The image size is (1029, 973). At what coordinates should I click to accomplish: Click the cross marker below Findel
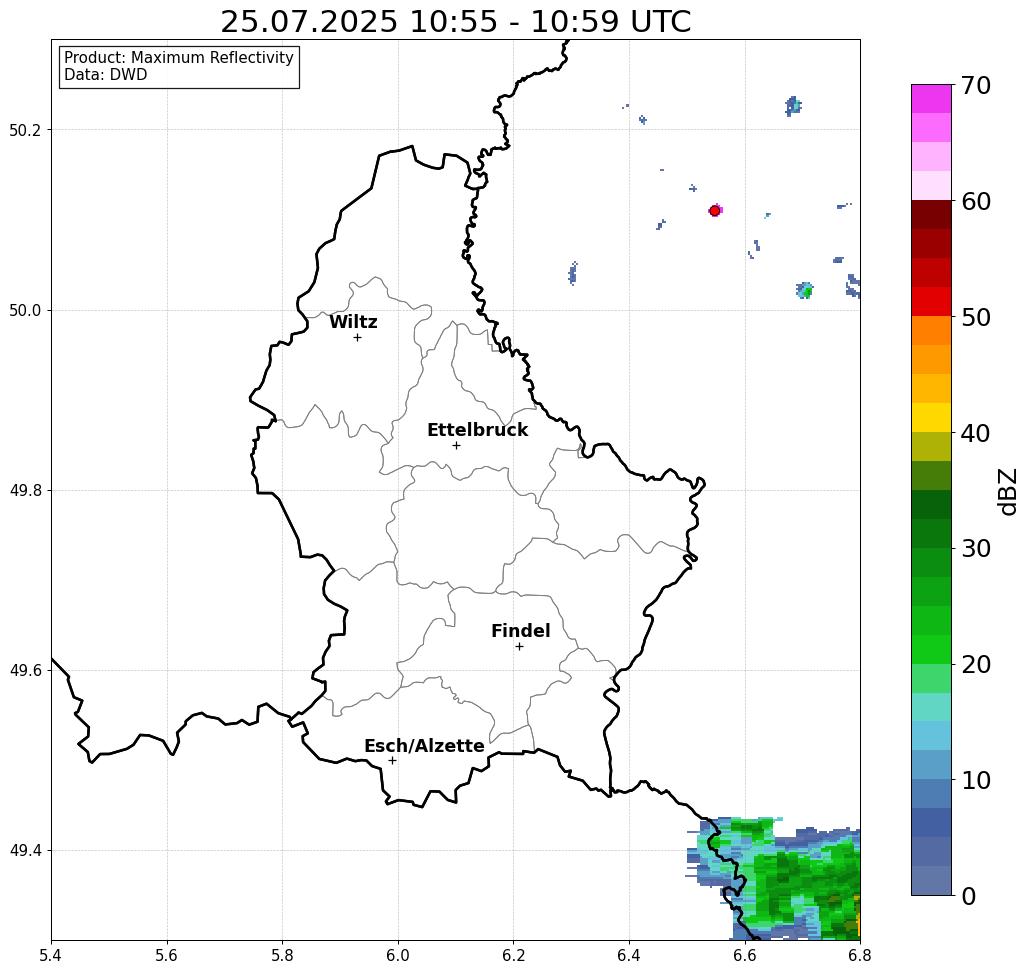click(x=519, y=647)
